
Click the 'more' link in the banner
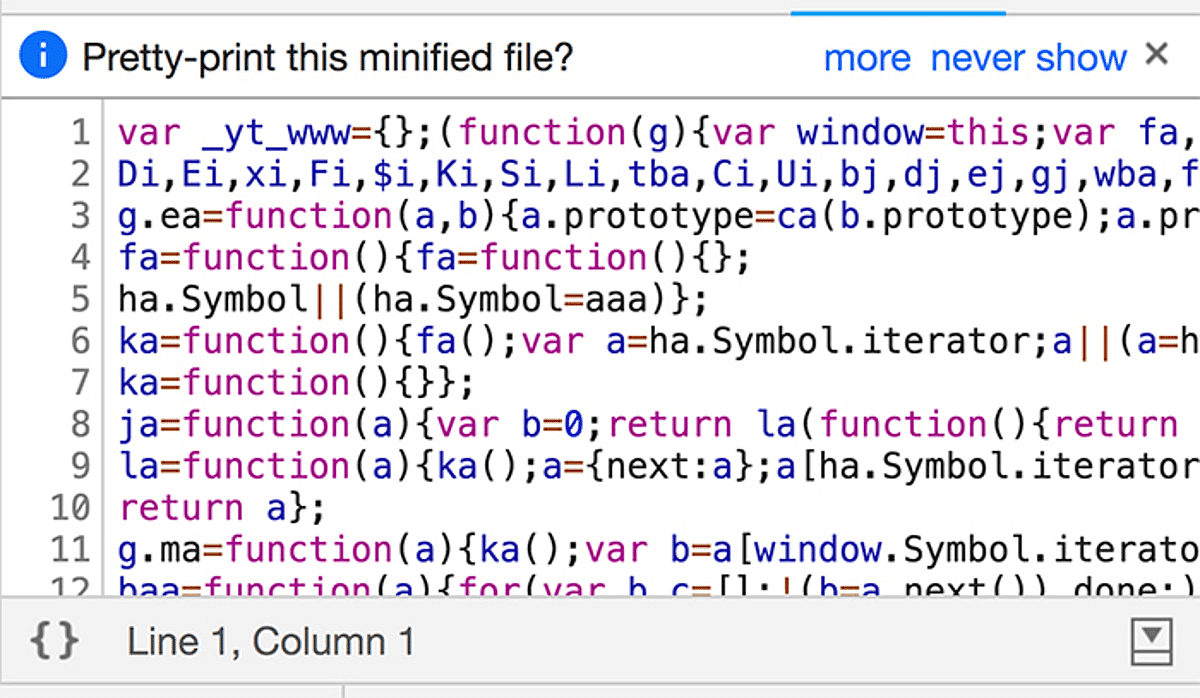tap(866, 57)
